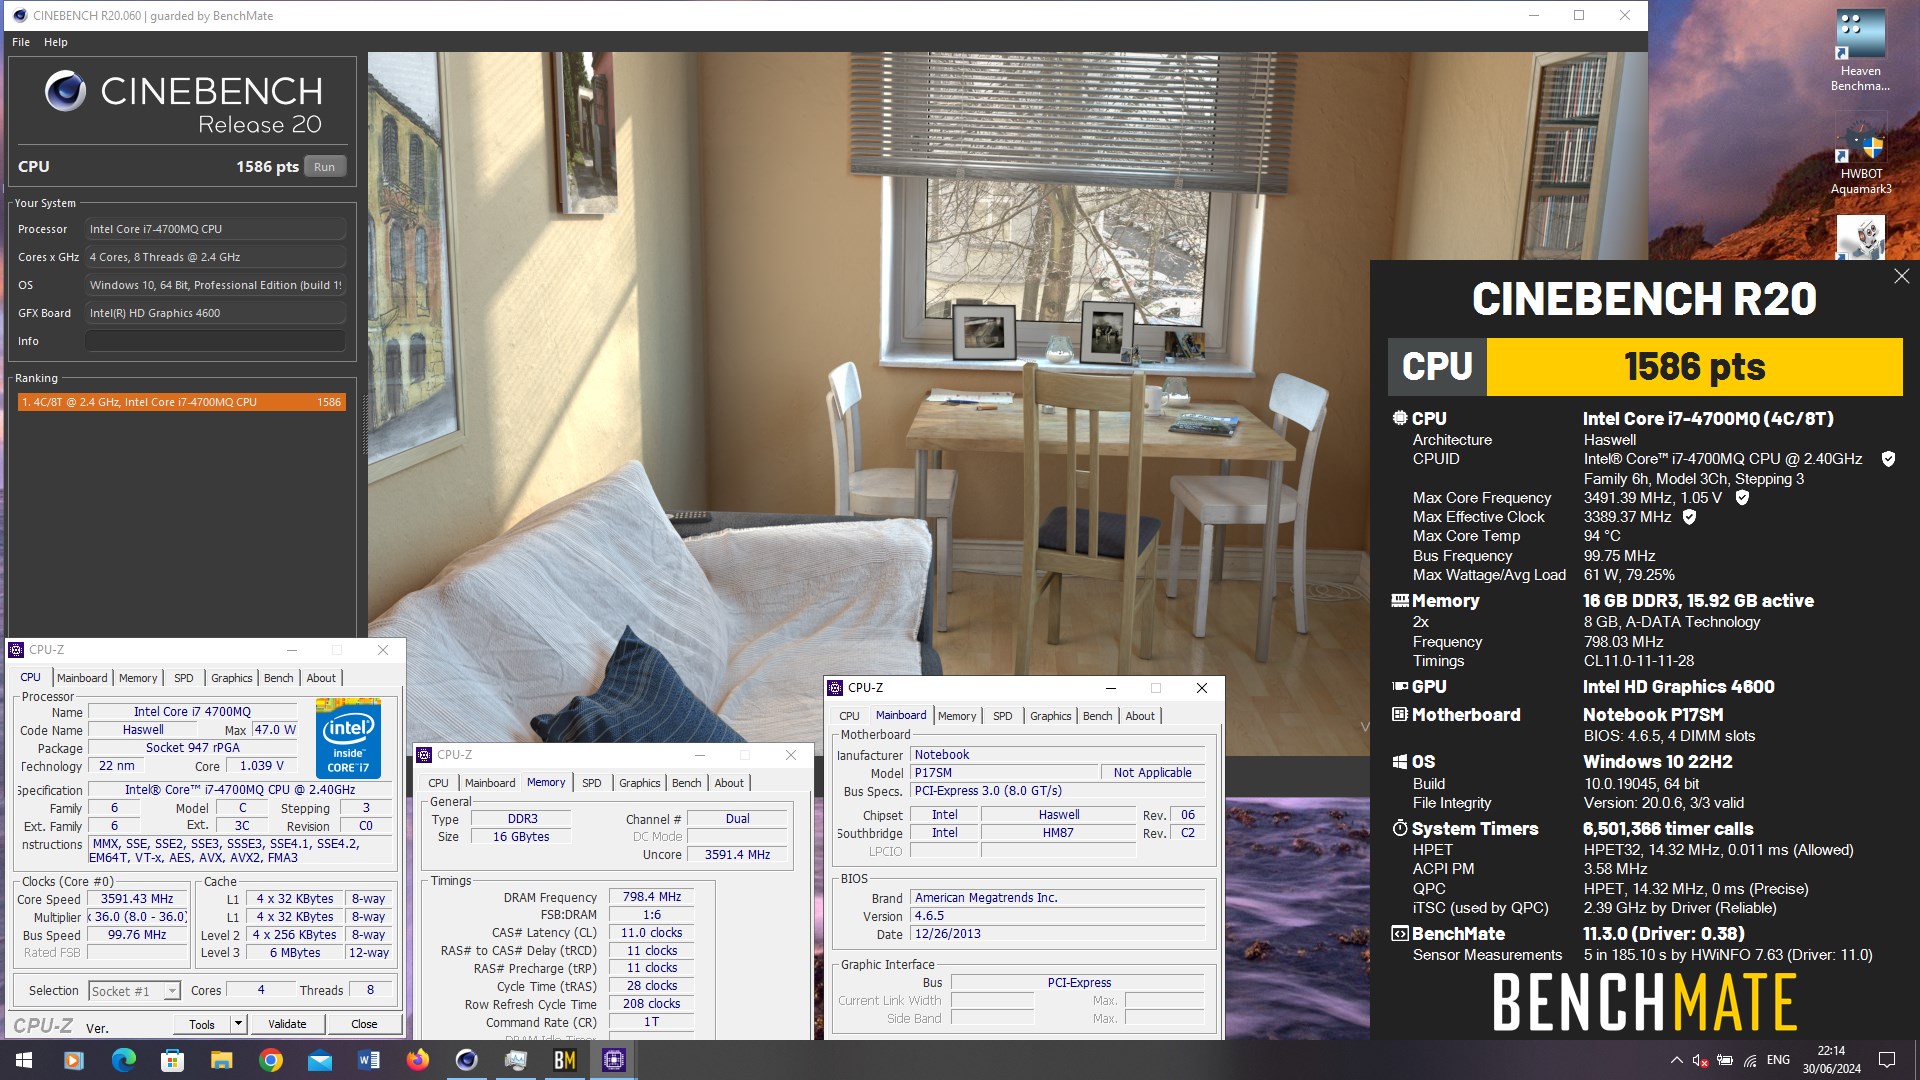Click the muted volume tray icon
Image resolution: width=1920 pixels, height=1080 pixels.
click(1700, 1060)
